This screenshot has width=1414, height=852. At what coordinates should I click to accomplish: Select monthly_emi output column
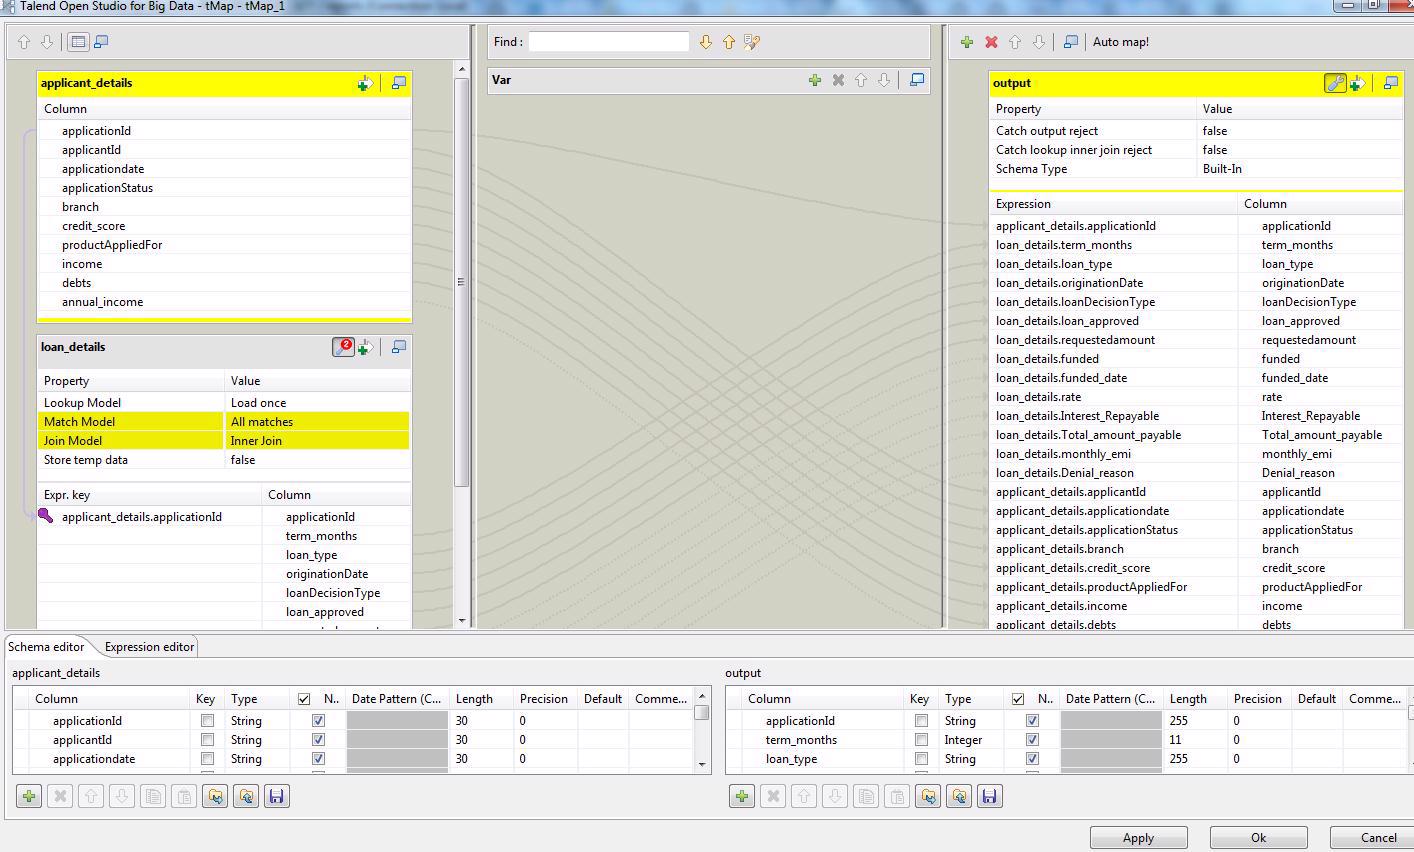(x=1297, y=454)
